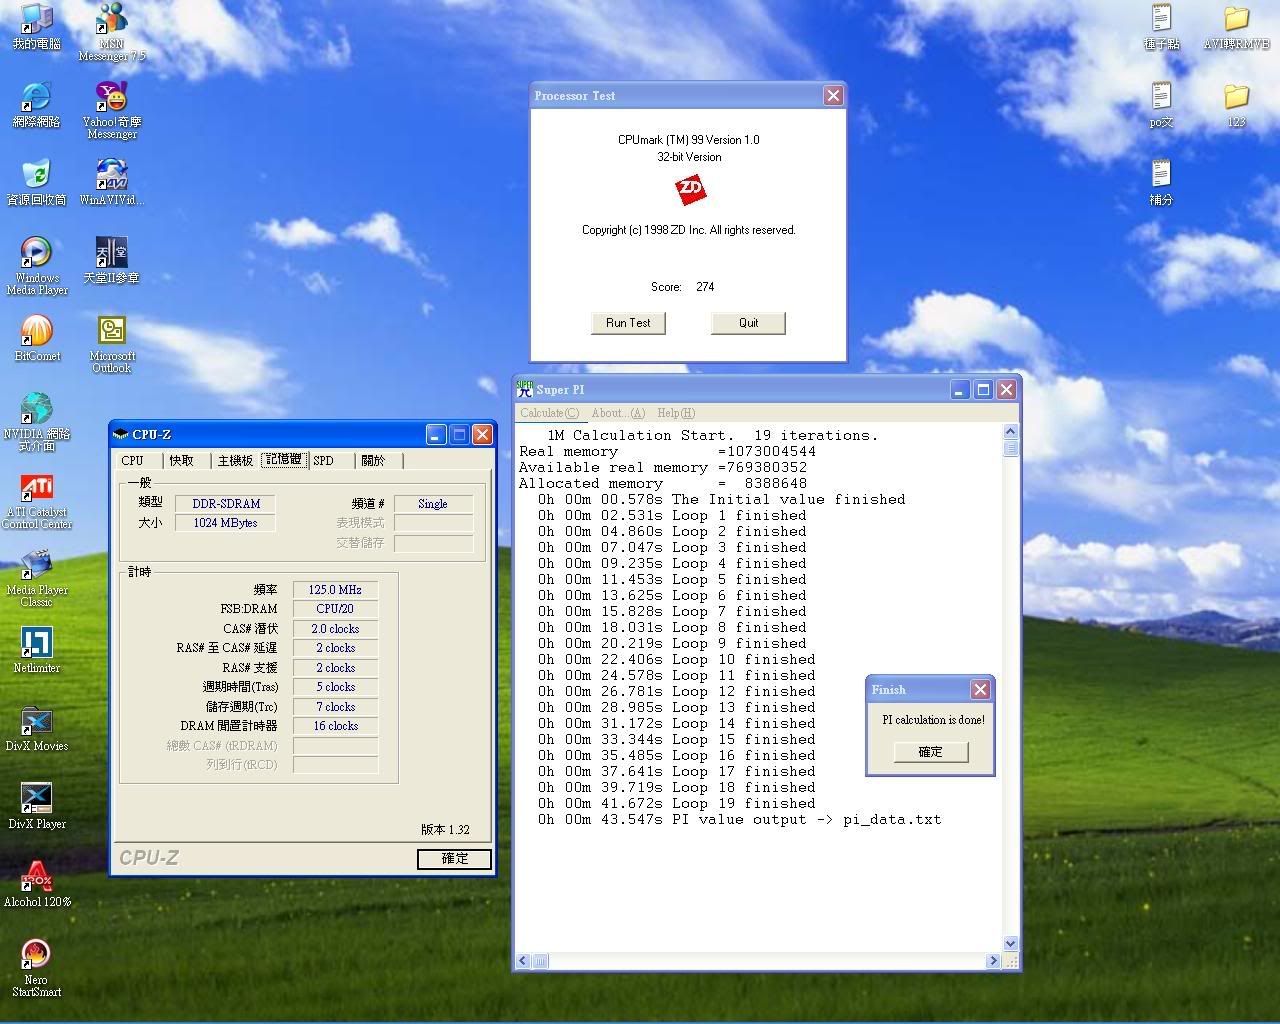Minimize the CPU-Z window

(x=436, y=434)
